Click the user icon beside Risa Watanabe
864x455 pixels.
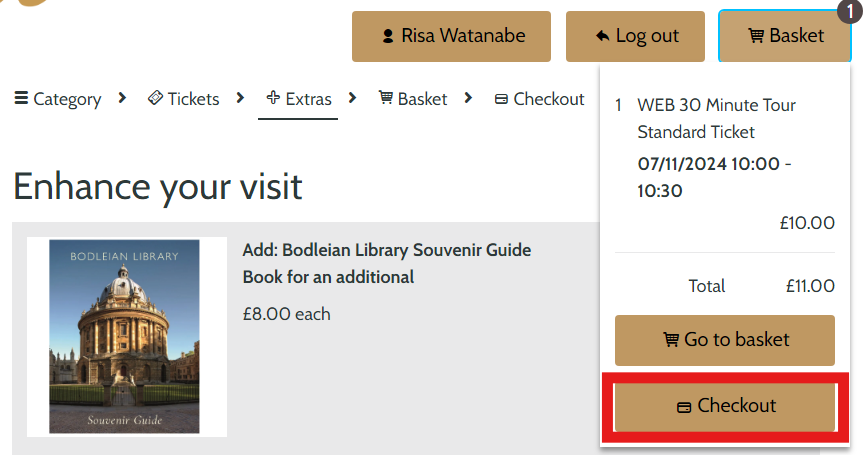tap(388, 36)
